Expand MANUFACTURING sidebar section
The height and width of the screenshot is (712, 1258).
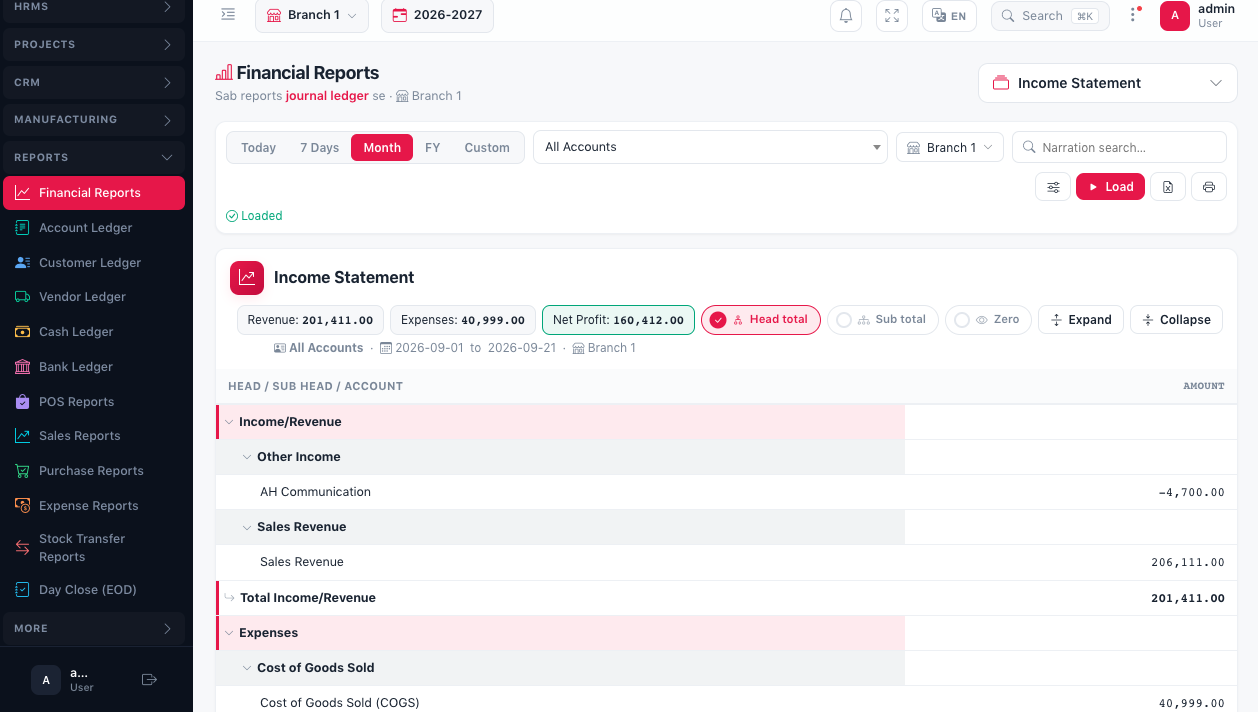(x=94, y=120)
